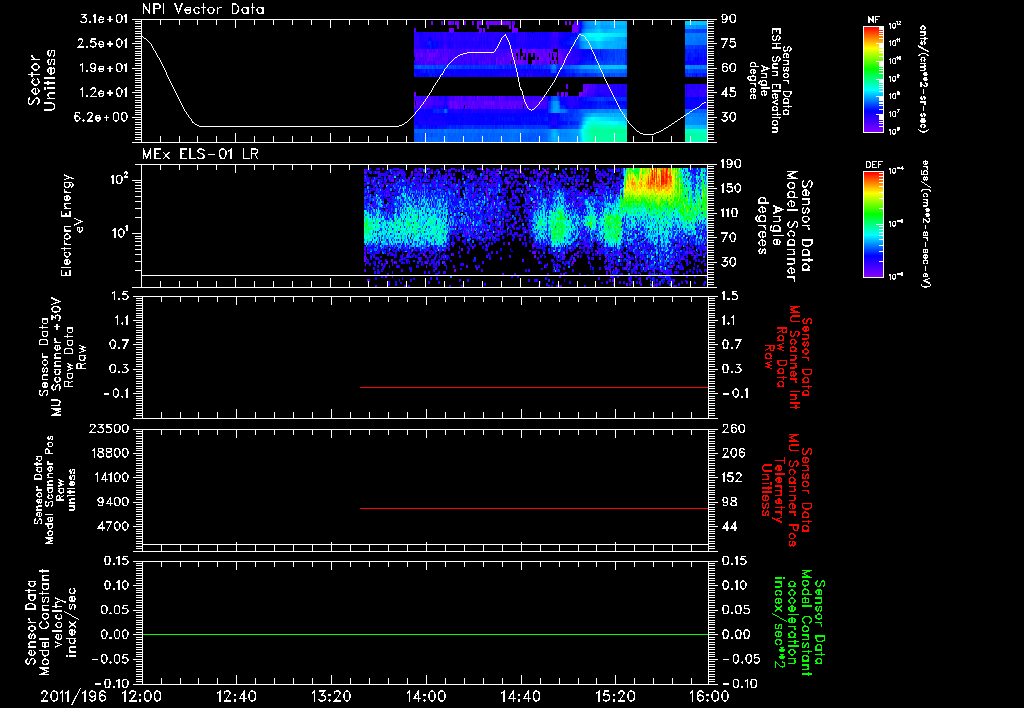1024x708 pixels.
Task: Click the 12:00 time axis label
Action: pos(142,696)
